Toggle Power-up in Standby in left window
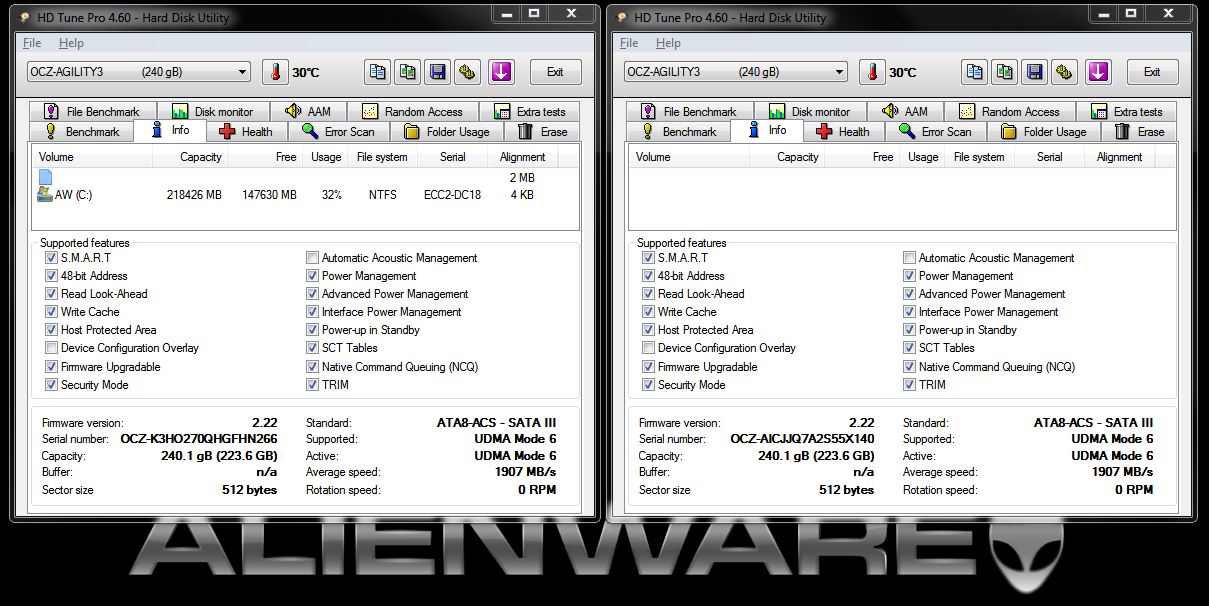The height and width of the screenshot is (606, 1209). pyautogui.click(x=313, y=330)
